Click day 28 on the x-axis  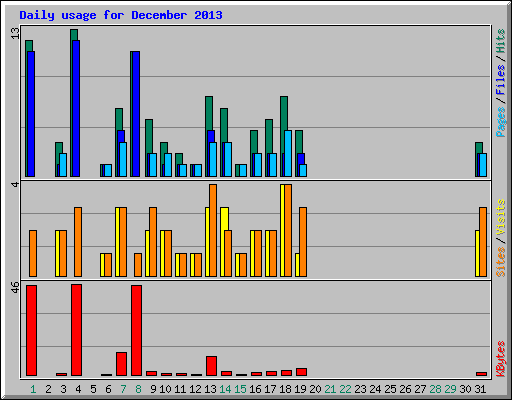click(435, 389)
